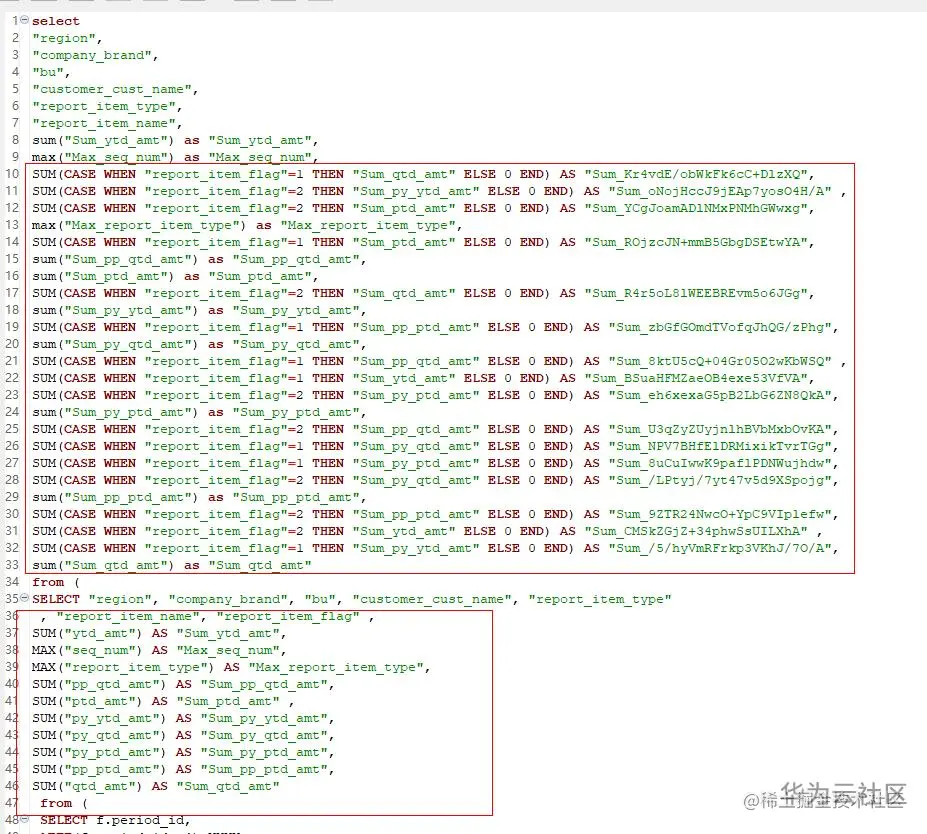Screen dimensions: 927x834
Task: Click max("Max_report_item_type") on line 13
Action: pos(139,225)
